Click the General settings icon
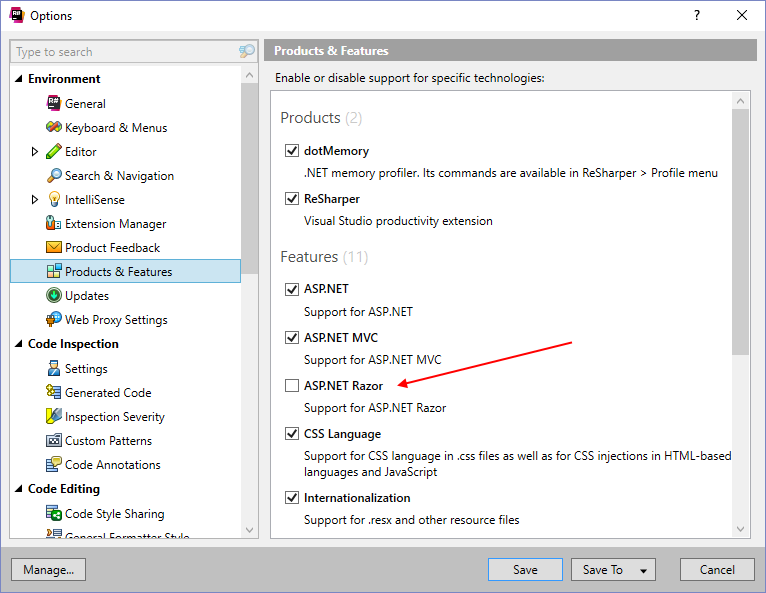Viewport: 766px width, 593px height. pyautogui.click(x=55, y=103)
